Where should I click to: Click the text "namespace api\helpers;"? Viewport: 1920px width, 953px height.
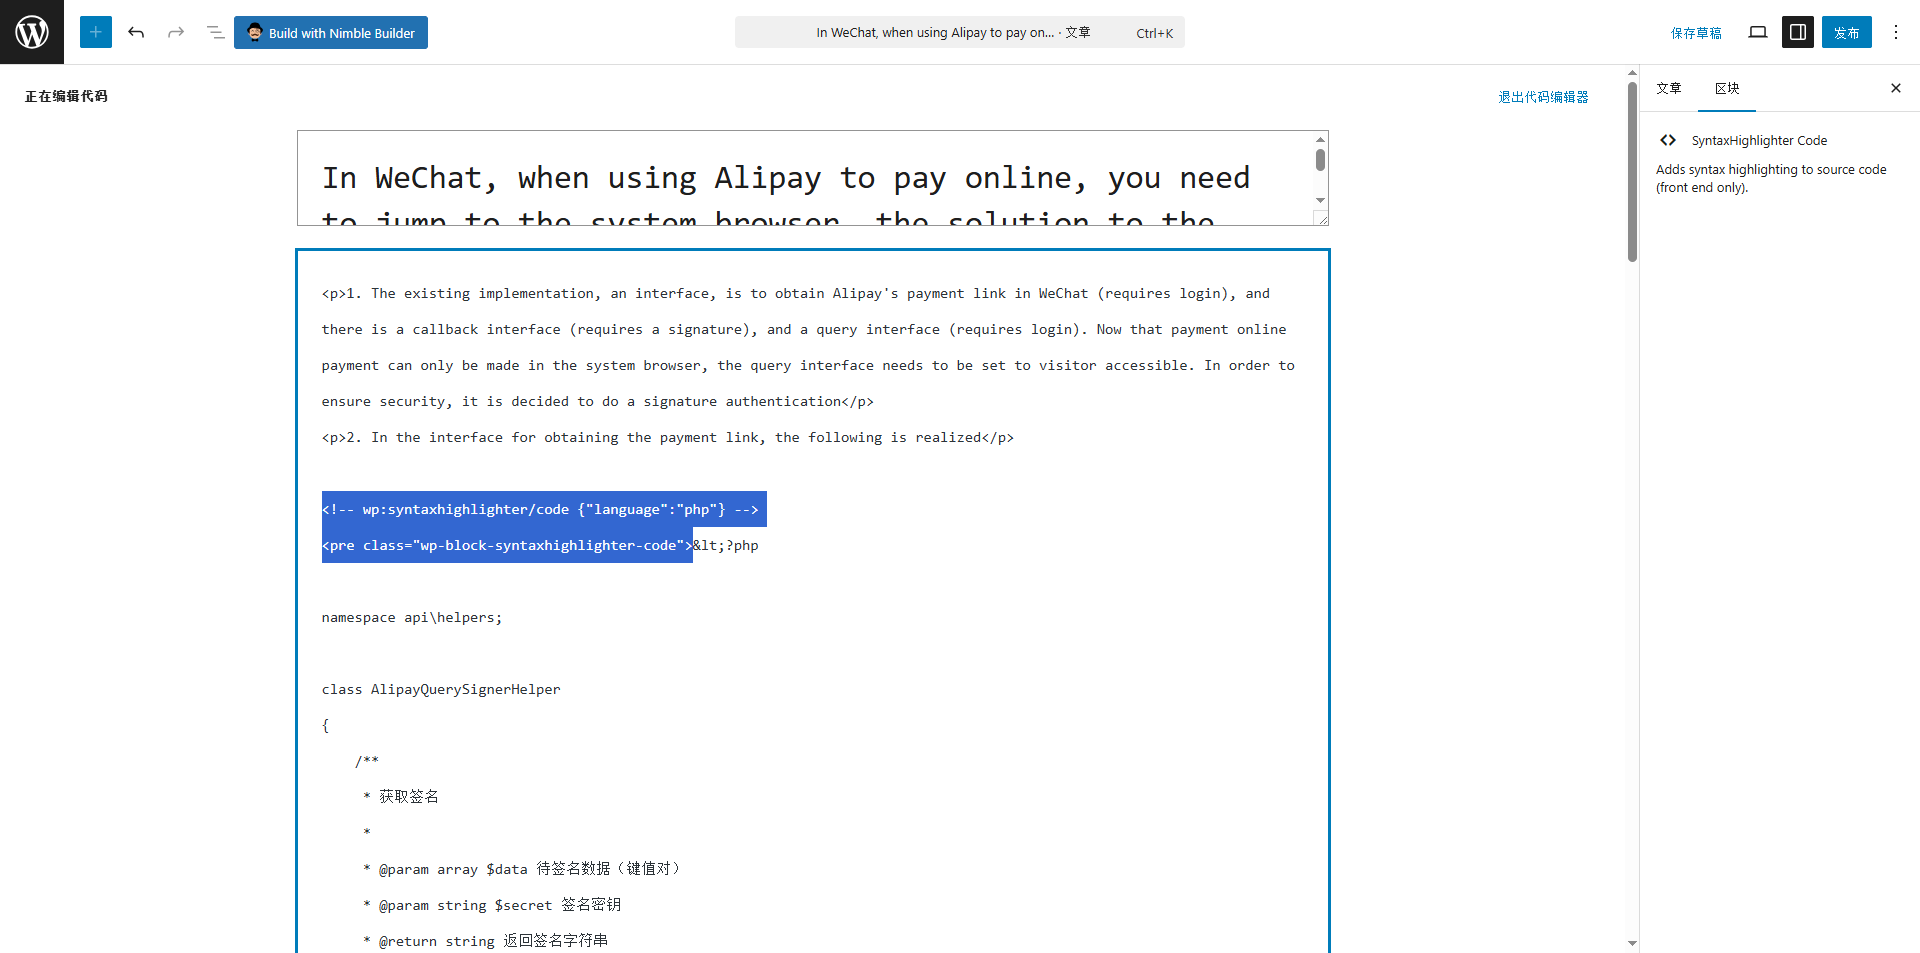coord(412,618)
